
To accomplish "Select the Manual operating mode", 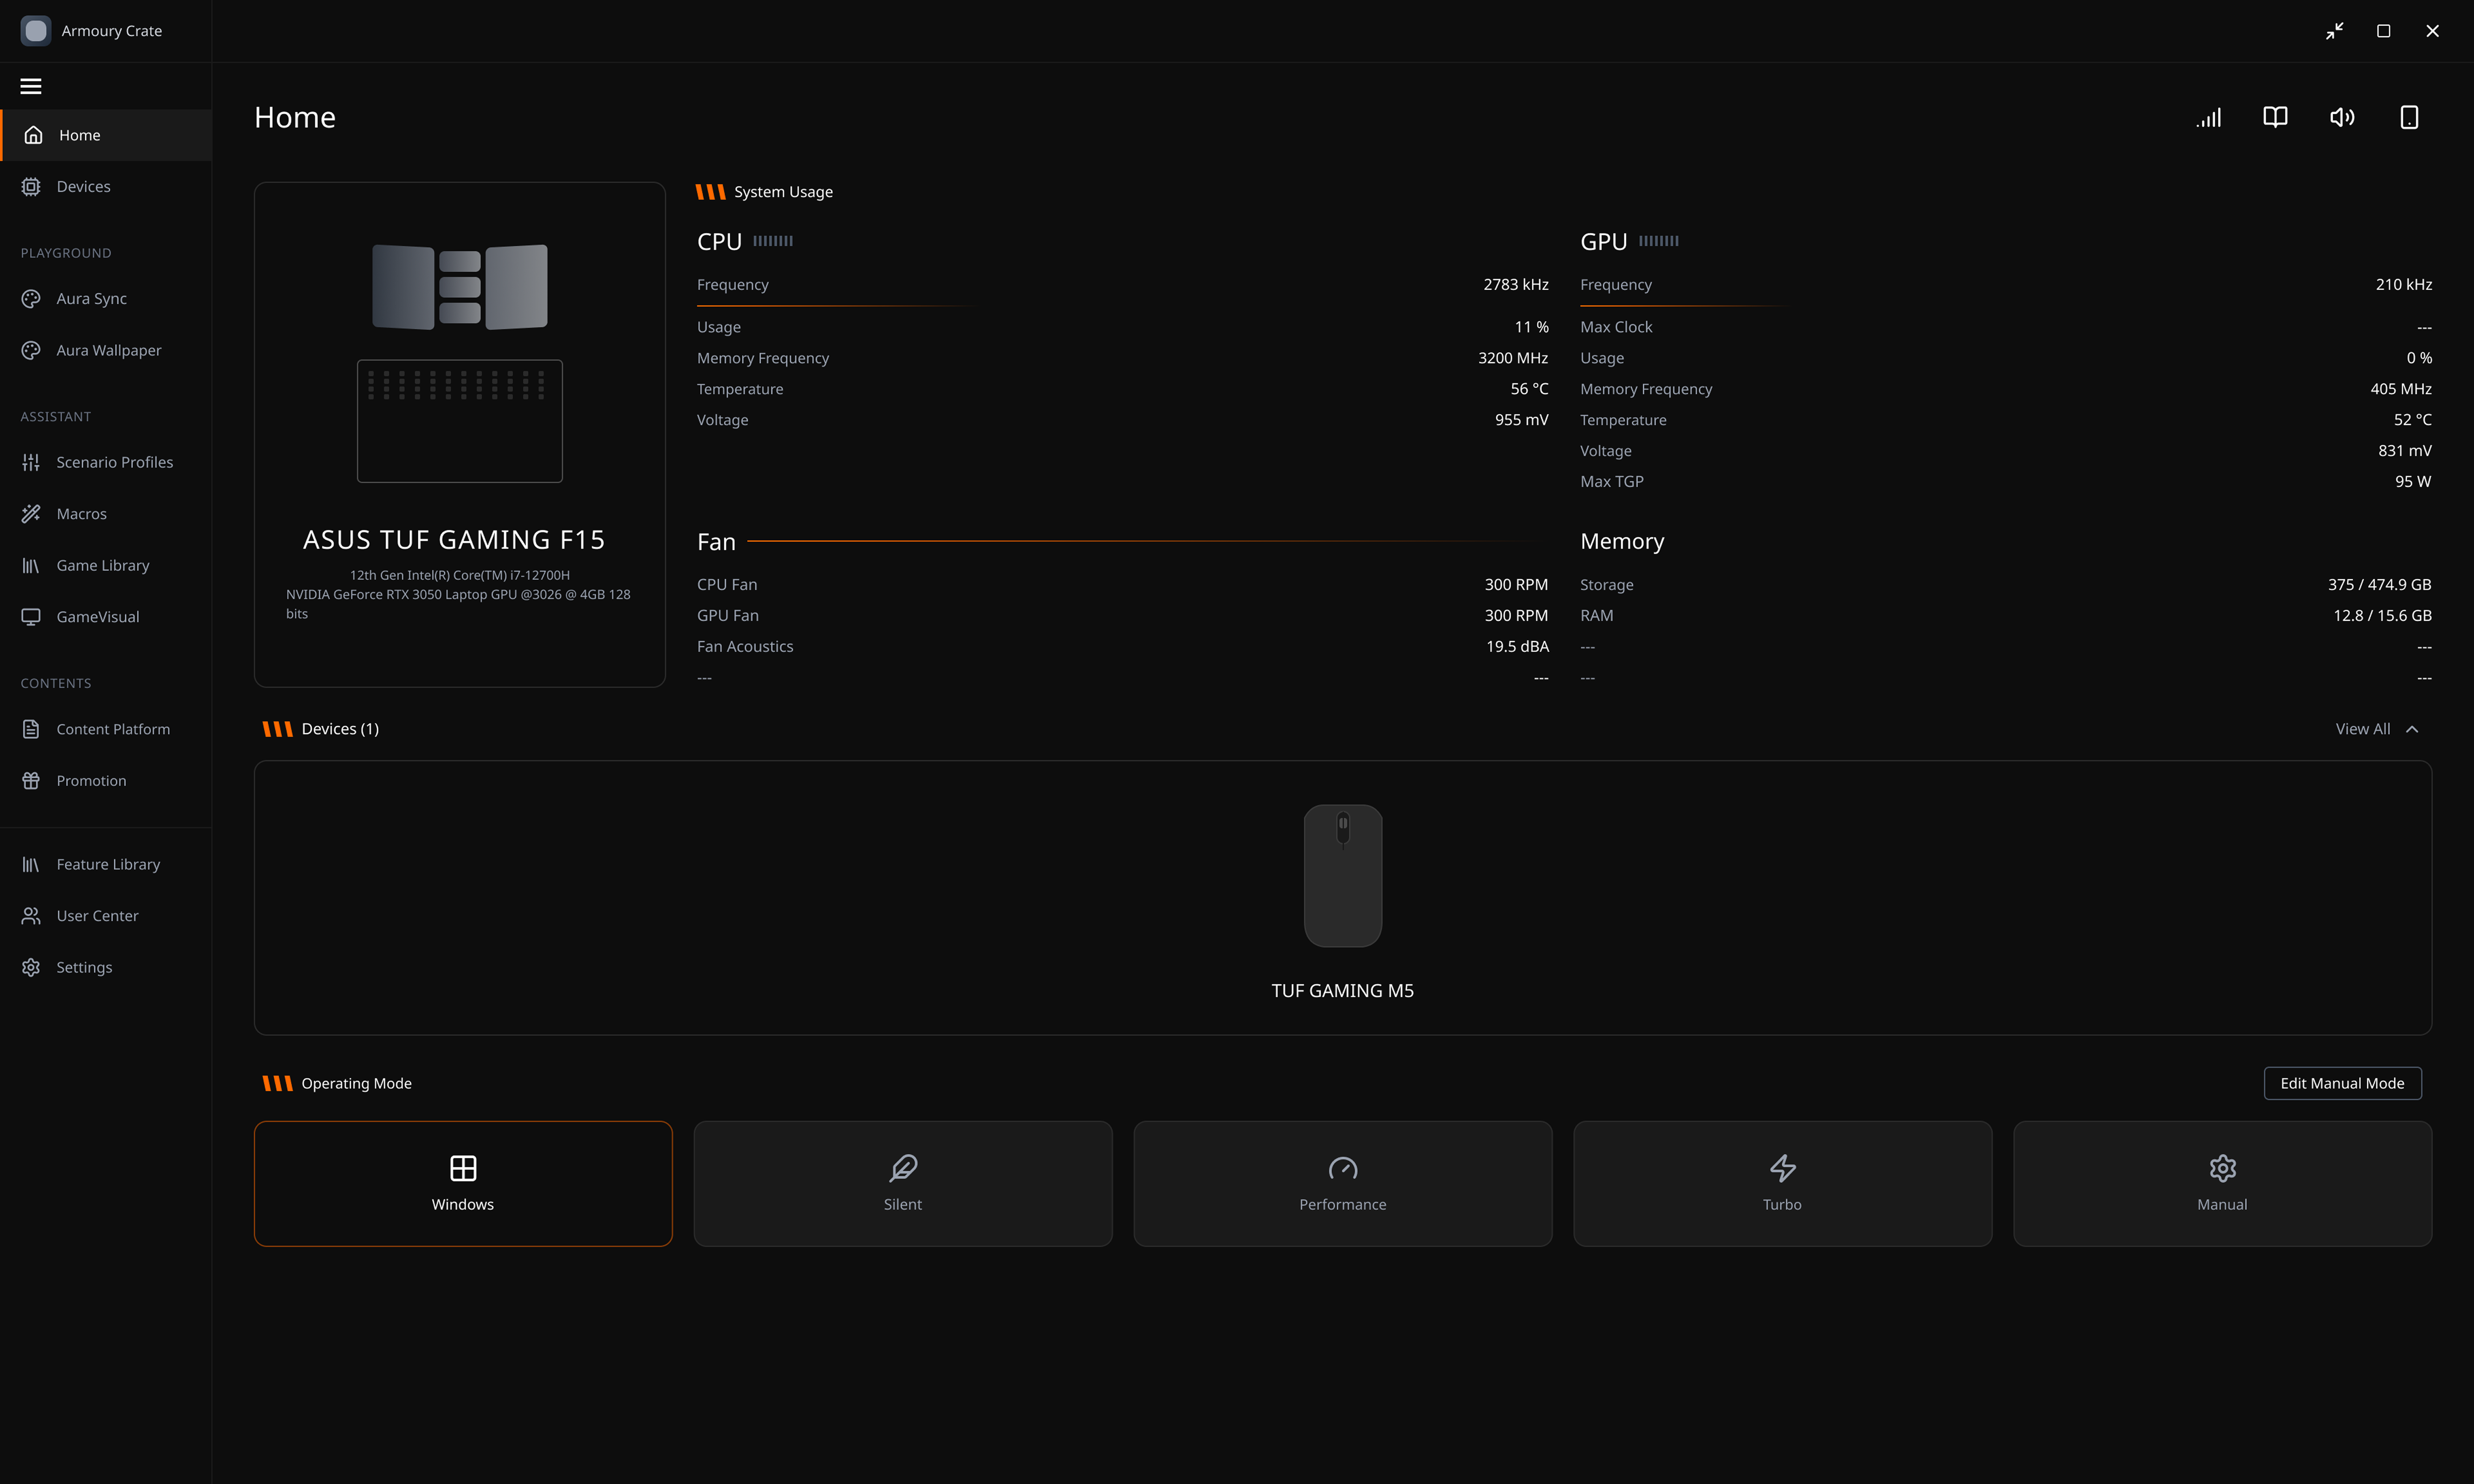I will tap(2222, 1183).
